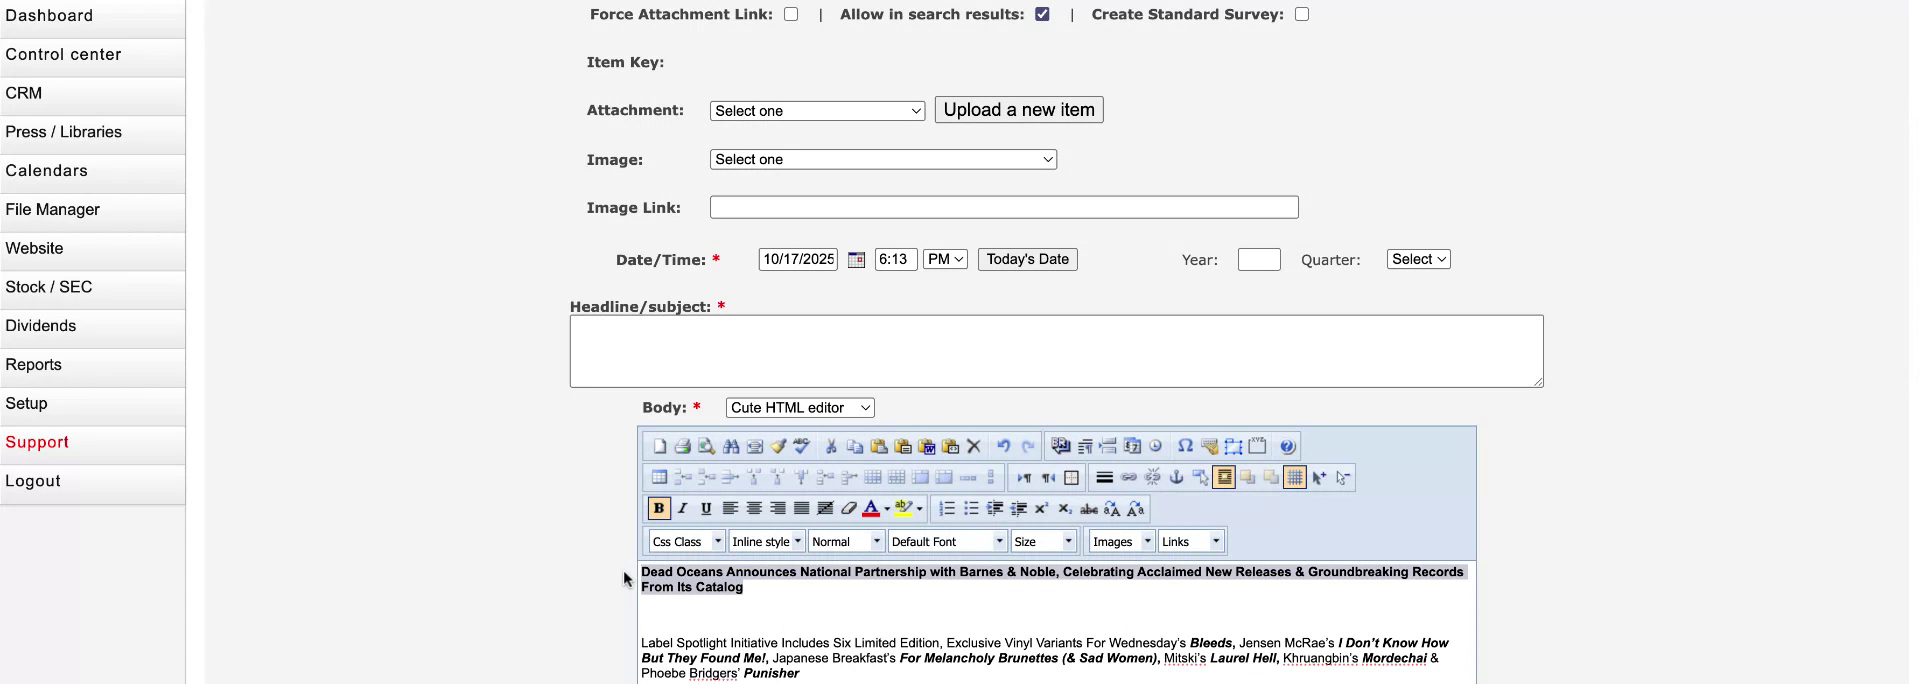1920x684 pixels.
Task: Toggle the highlighted show borders grid button
Action: pyautogui.click(x=1295, y=478)
